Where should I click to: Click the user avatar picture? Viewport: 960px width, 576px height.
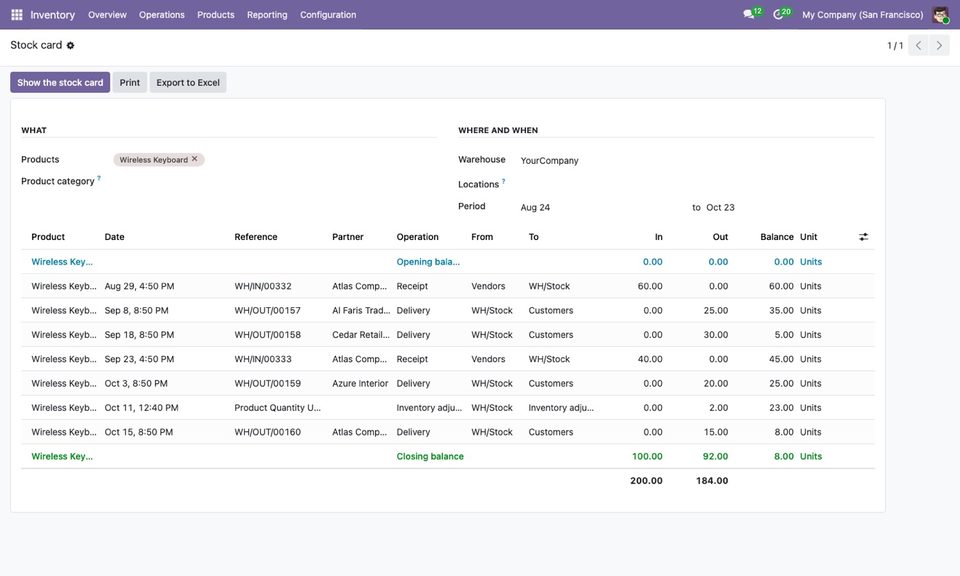940,15
